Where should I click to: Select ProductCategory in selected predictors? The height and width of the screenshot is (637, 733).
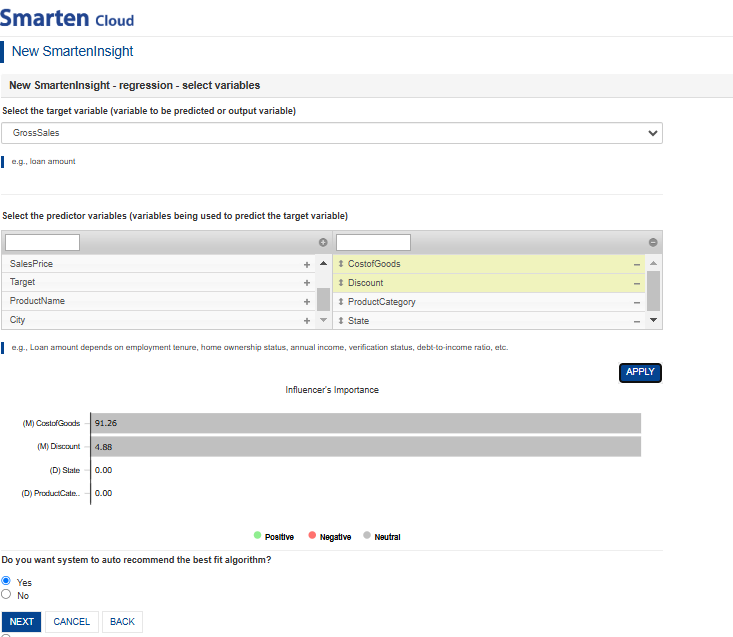489,302
